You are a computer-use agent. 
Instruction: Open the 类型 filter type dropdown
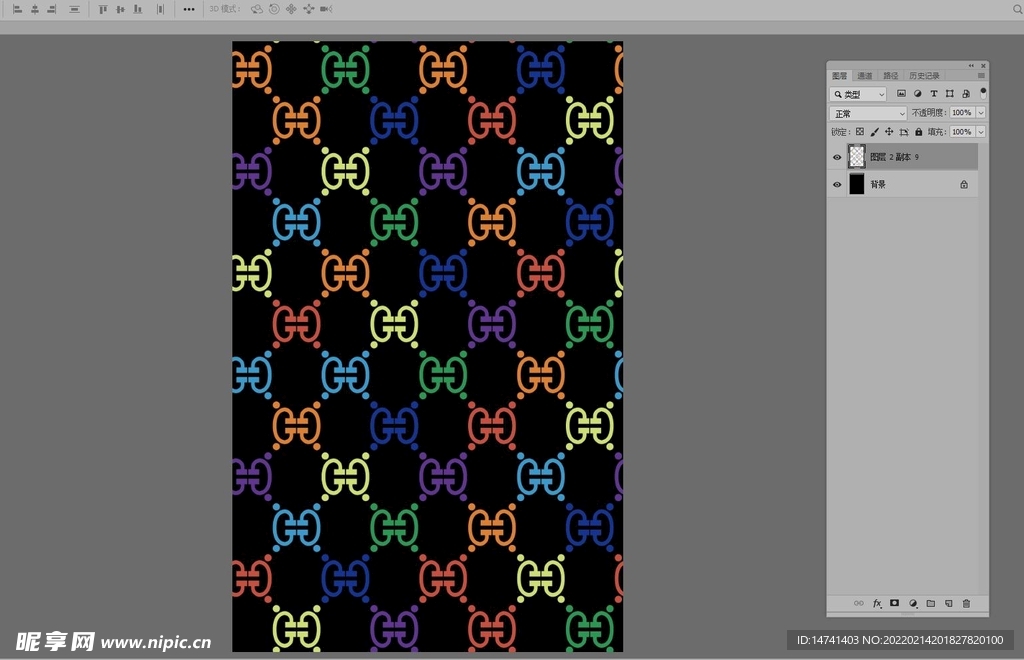pyautogui.click(x=858, y=94)
